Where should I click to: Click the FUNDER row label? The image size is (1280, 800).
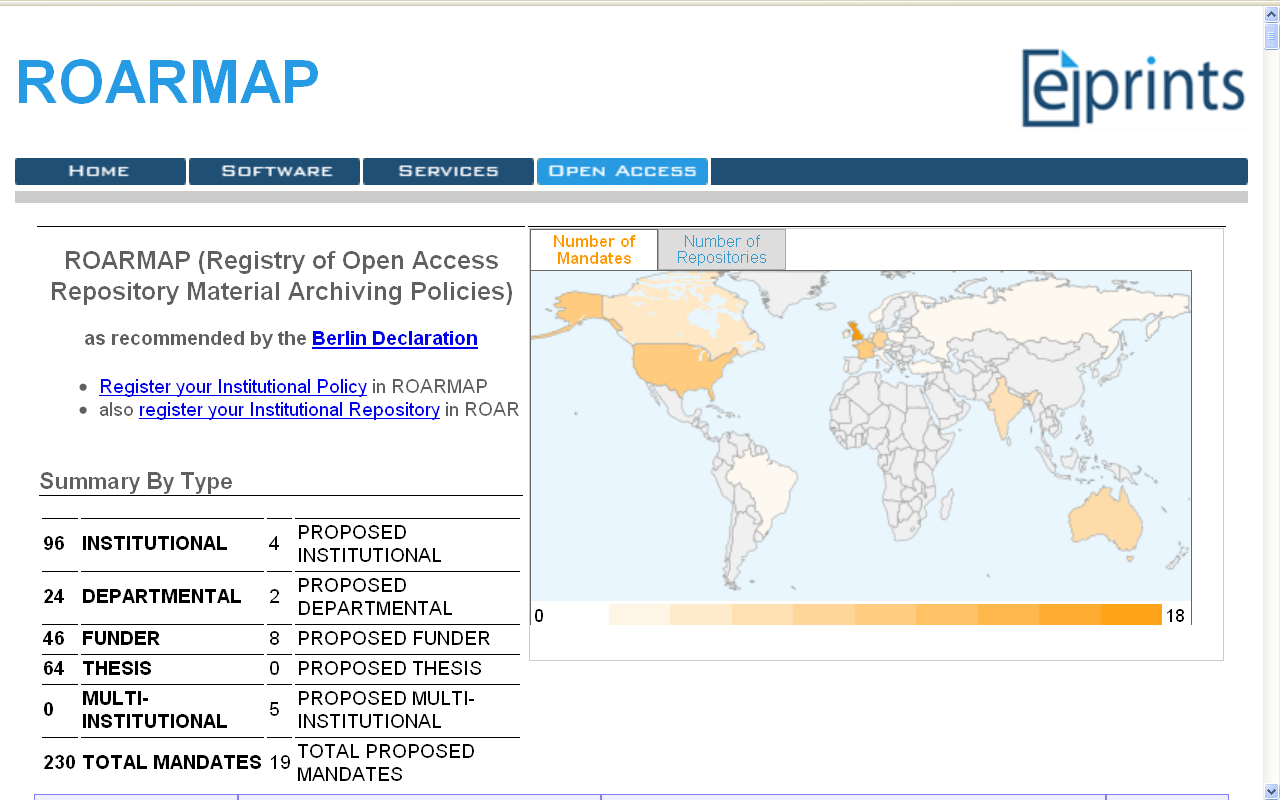121,638
